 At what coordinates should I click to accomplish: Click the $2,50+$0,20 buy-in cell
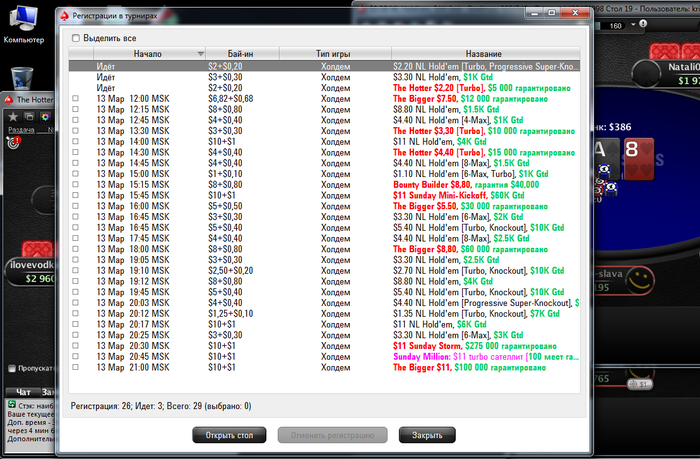[x=231, y=271]
